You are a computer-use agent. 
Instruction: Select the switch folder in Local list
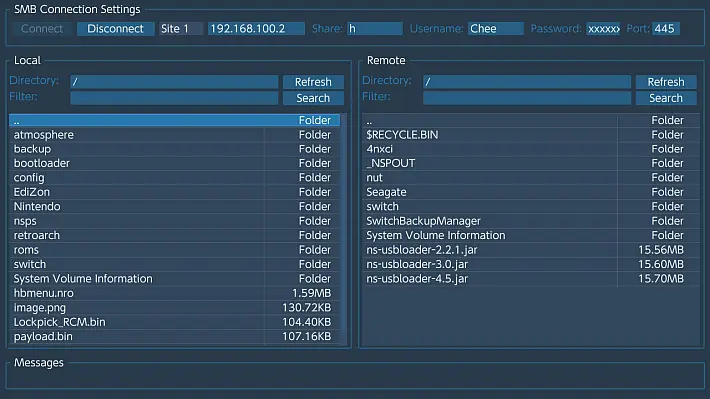click(x=174, y=264)
